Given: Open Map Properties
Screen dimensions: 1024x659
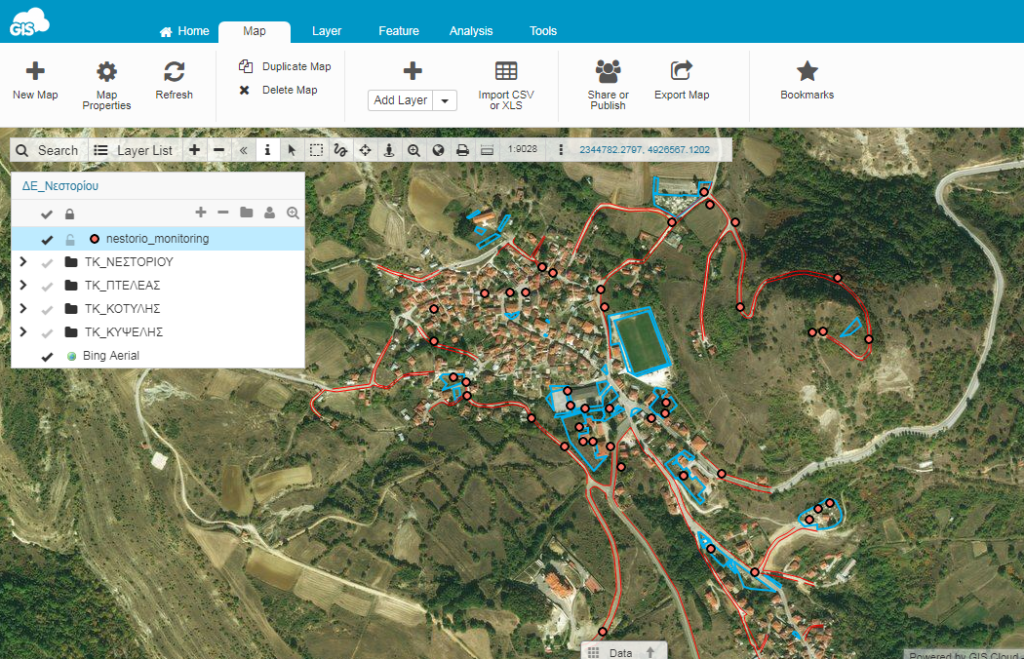Looking at the screenshot, I should point(106,84).
